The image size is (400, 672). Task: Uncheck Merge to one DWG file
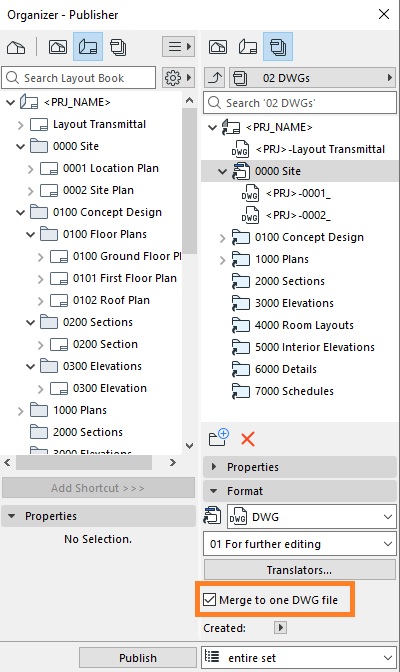(209, 599)
